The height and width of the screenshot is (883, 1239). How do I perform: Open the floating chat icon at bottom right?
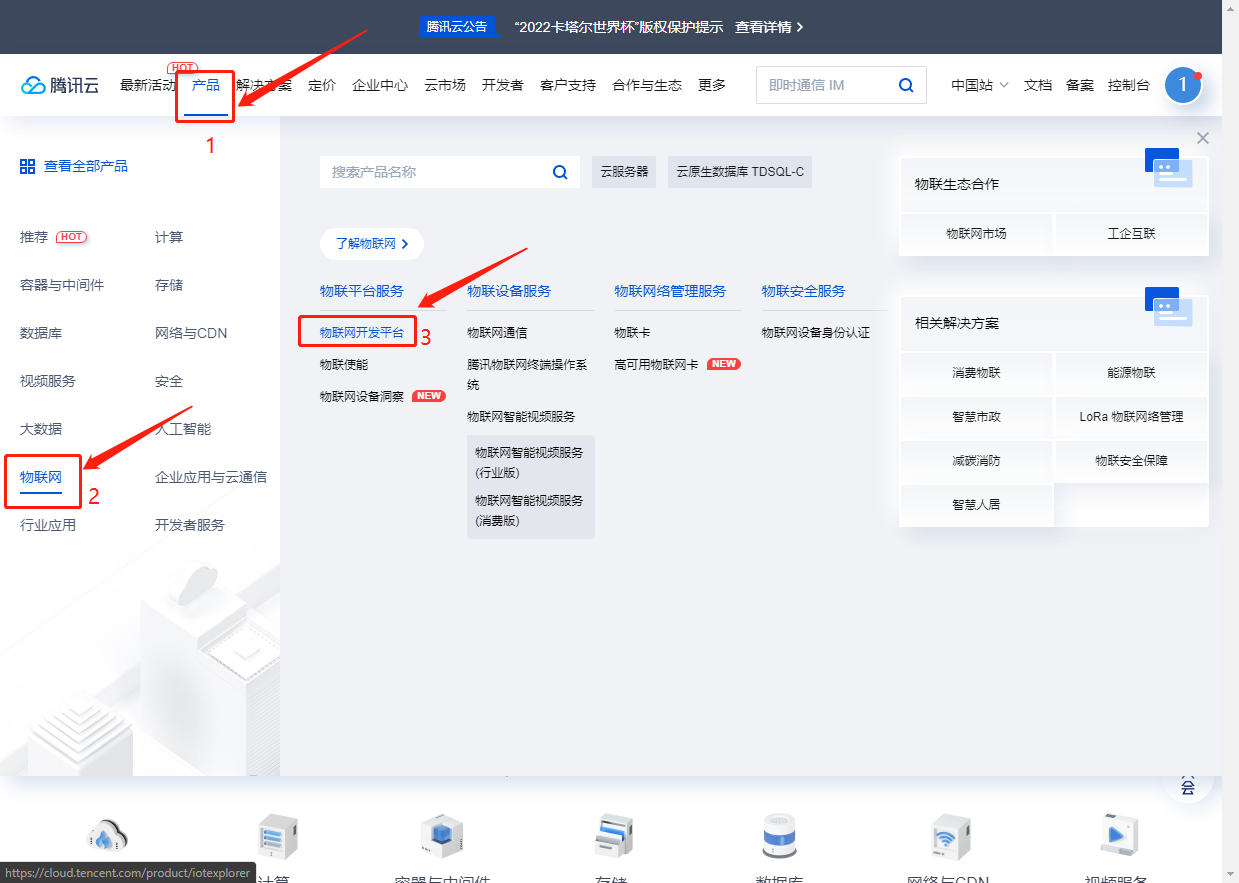(x=1187, y=786)
